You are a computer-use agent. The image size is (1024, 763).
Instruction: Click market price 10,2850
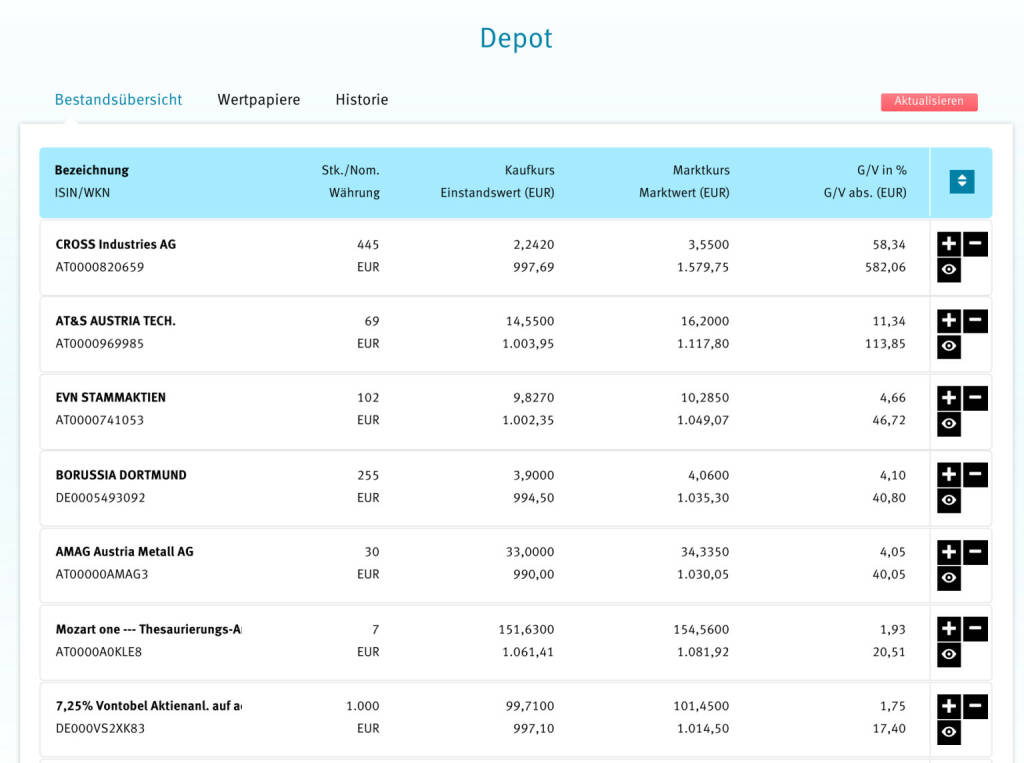tap(705, 397)
